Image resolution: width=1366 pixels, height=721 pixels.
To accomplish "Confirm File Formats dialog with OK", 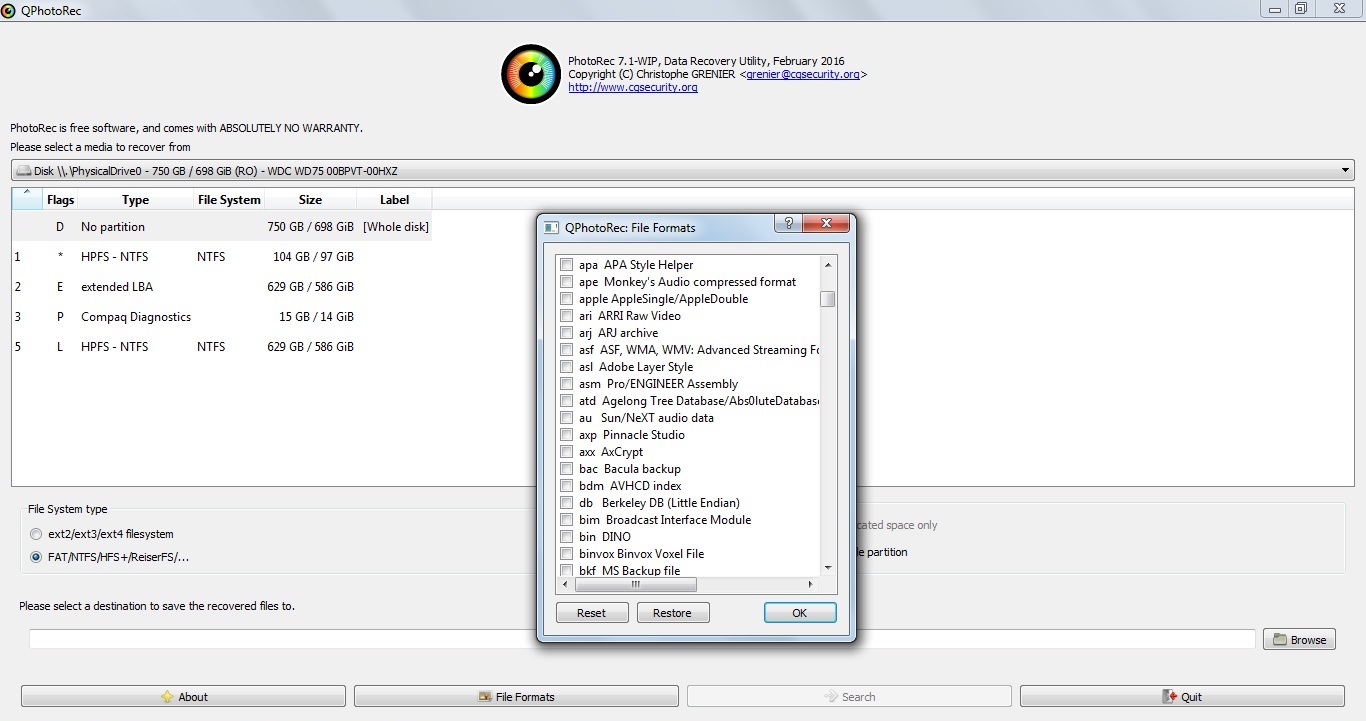I will 799,613.
